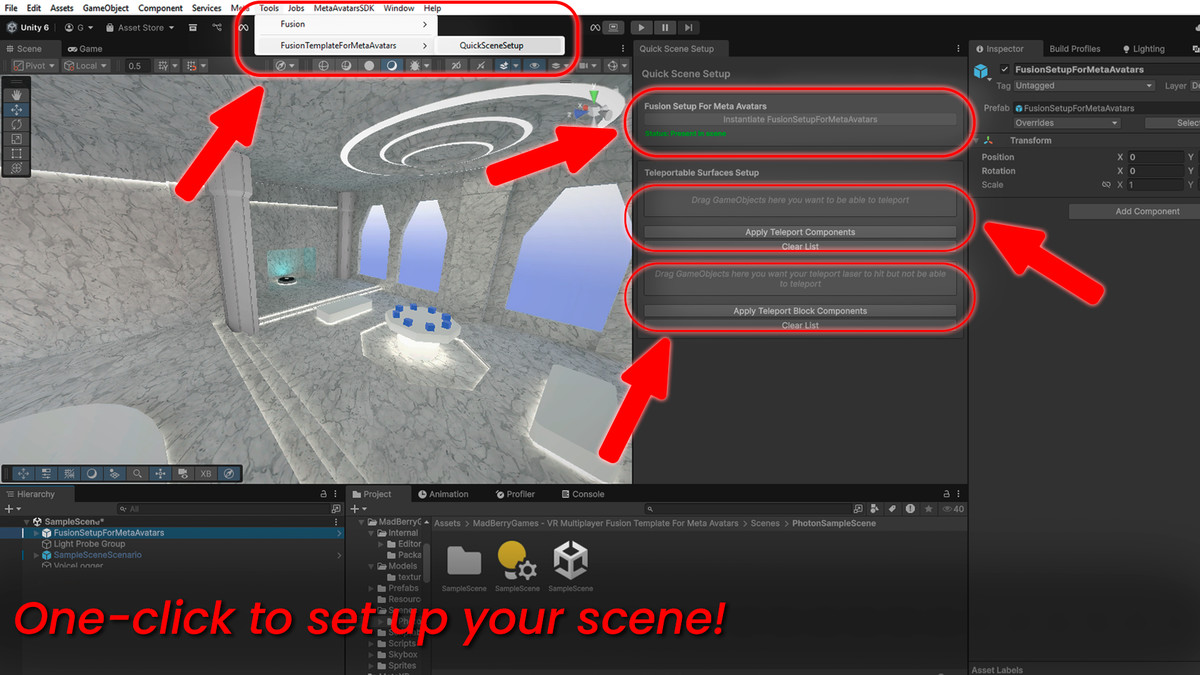Switch to the Console tab
The height and width of the screenshot is (675, 1200).
coord(581,494)
